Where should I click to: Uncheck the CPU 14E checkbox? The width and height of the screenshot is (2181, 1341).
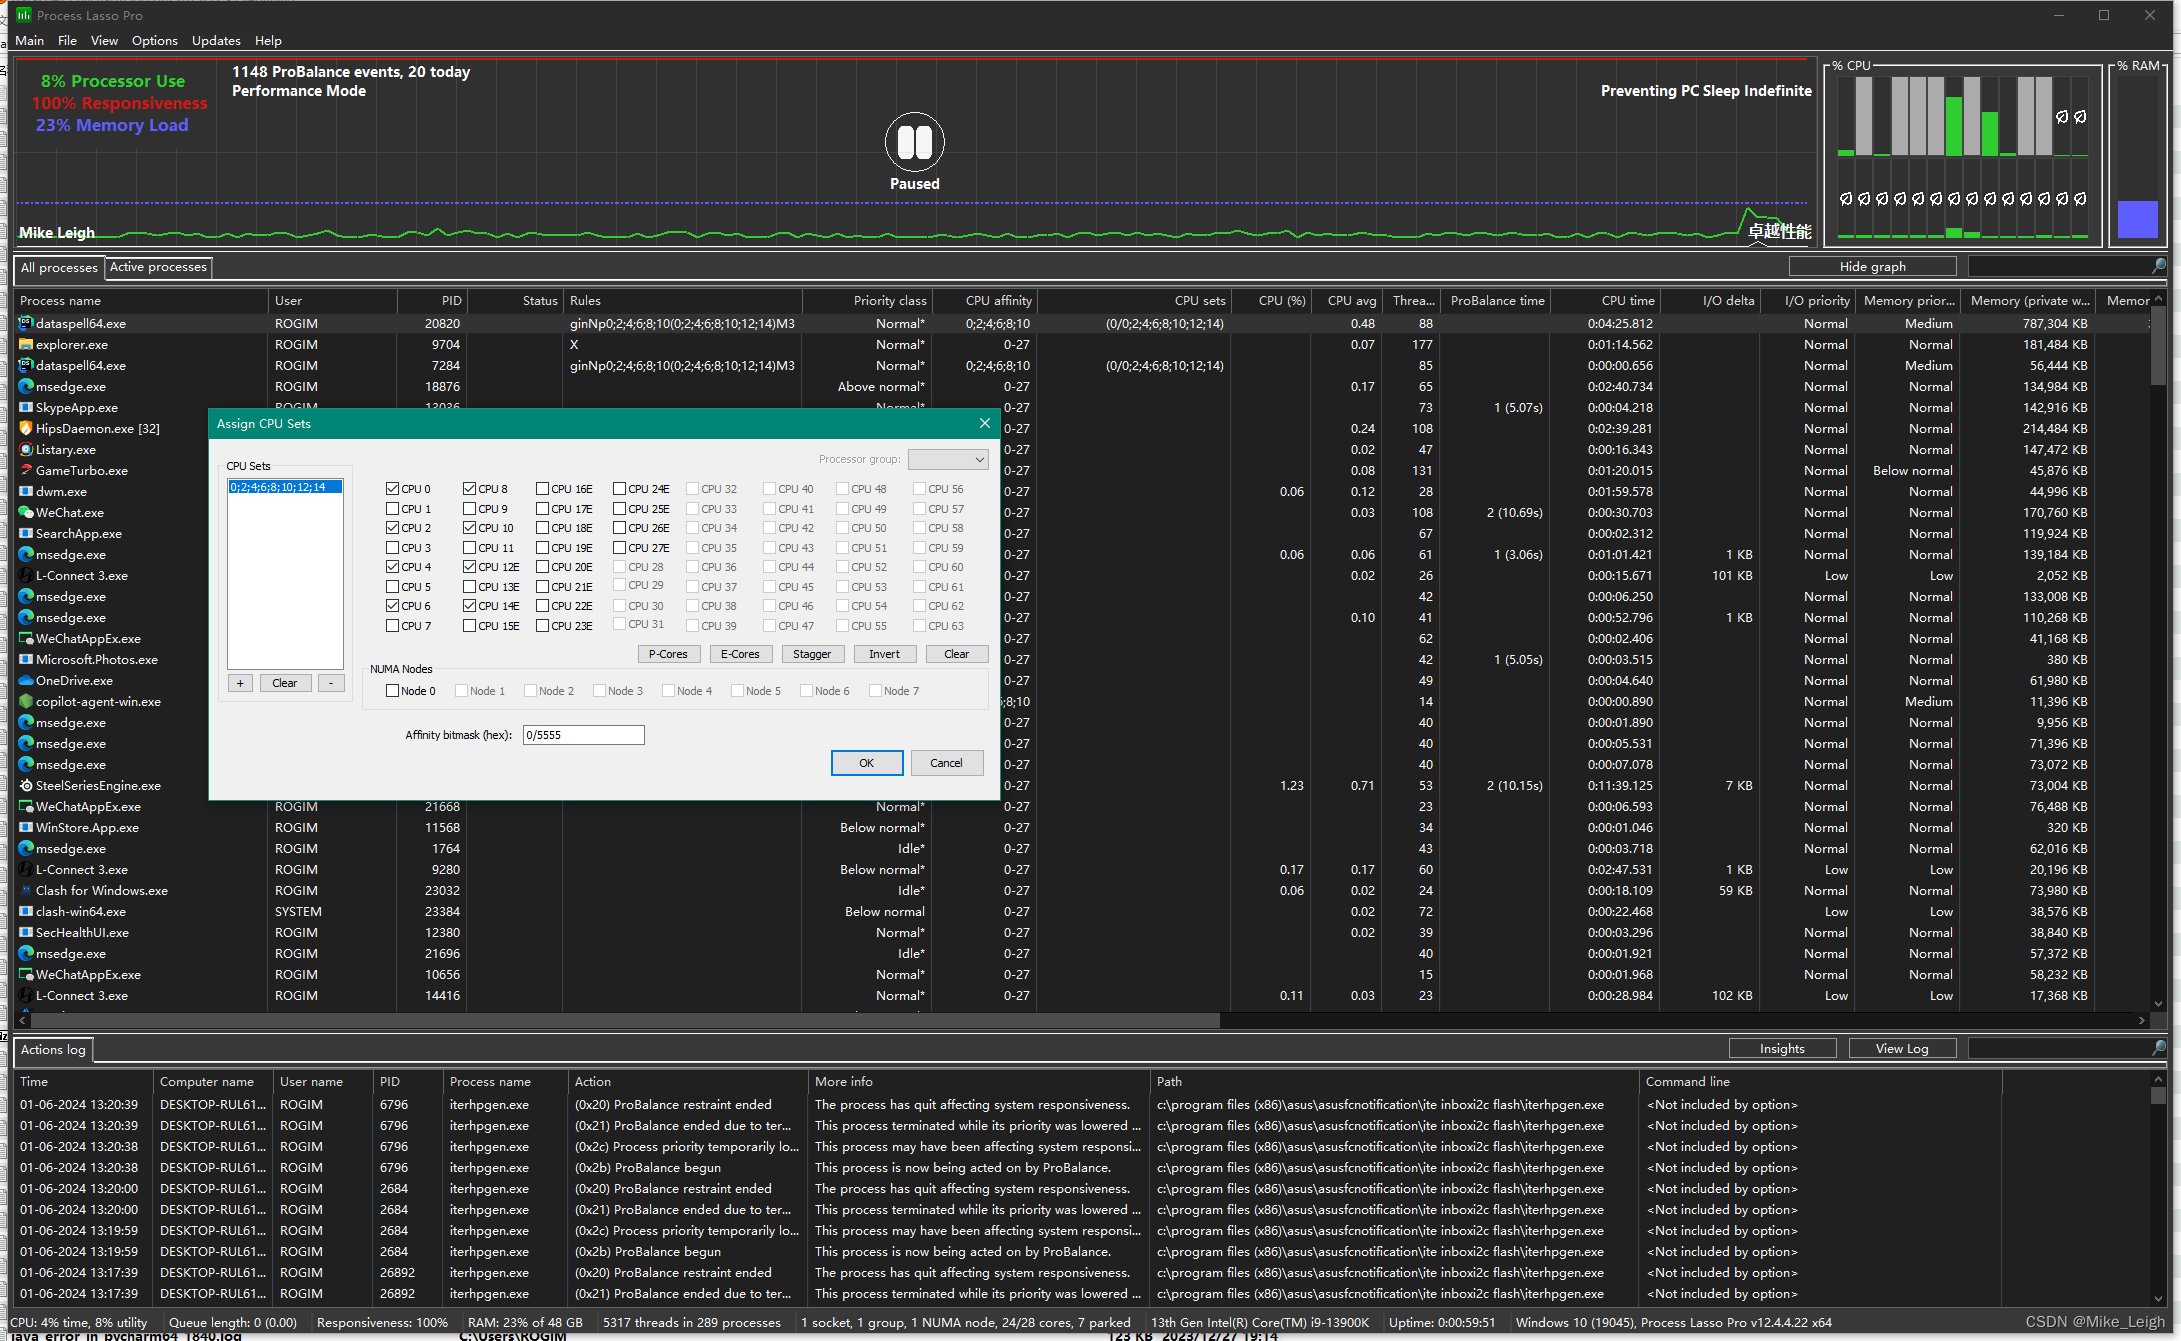(470, 606)
